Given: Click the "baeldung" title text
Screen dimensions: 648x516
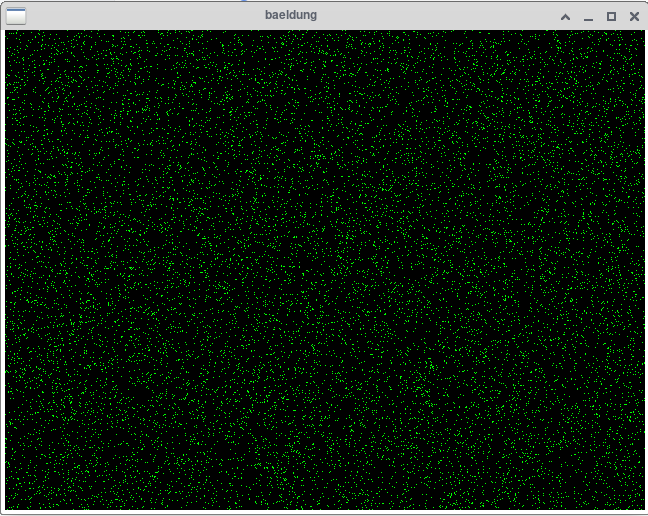Looking at the screenshot, I should click(x=291, y=15).
